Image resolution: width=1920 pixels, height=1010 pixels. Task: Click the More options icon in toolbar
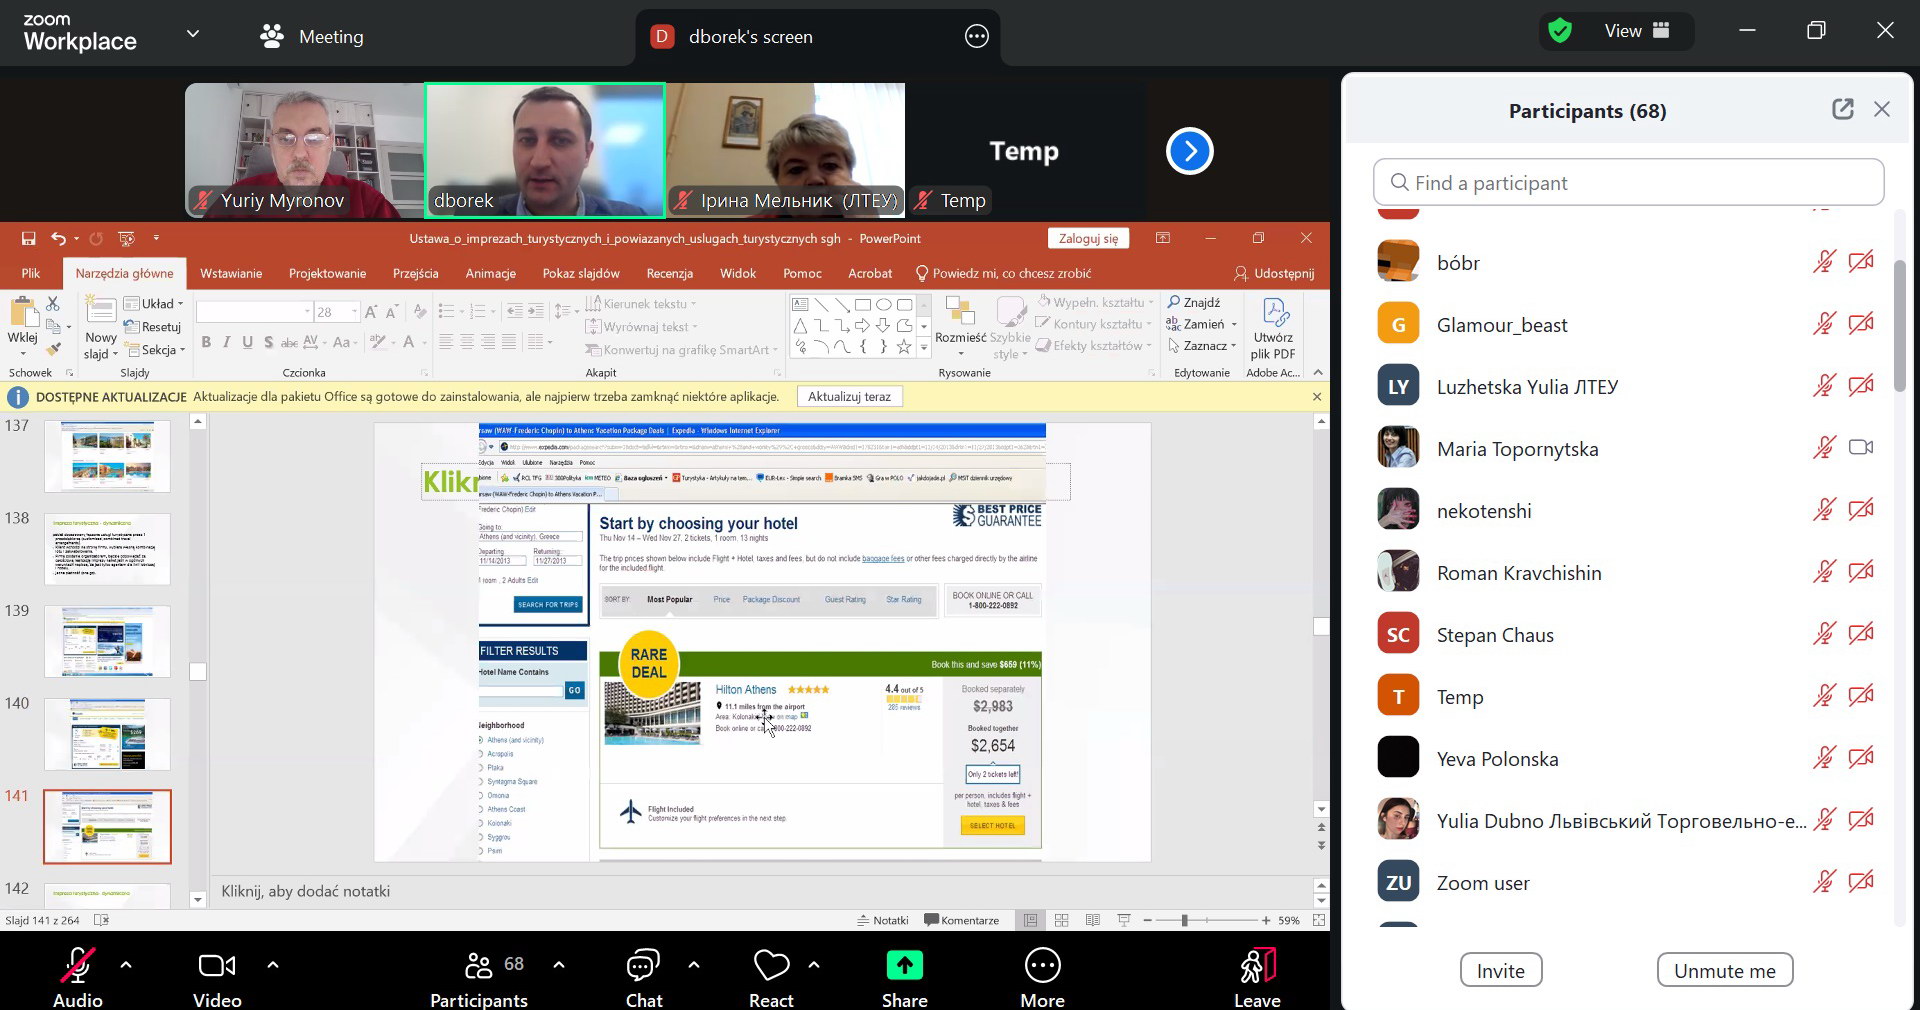click(x=1042, y=966)
